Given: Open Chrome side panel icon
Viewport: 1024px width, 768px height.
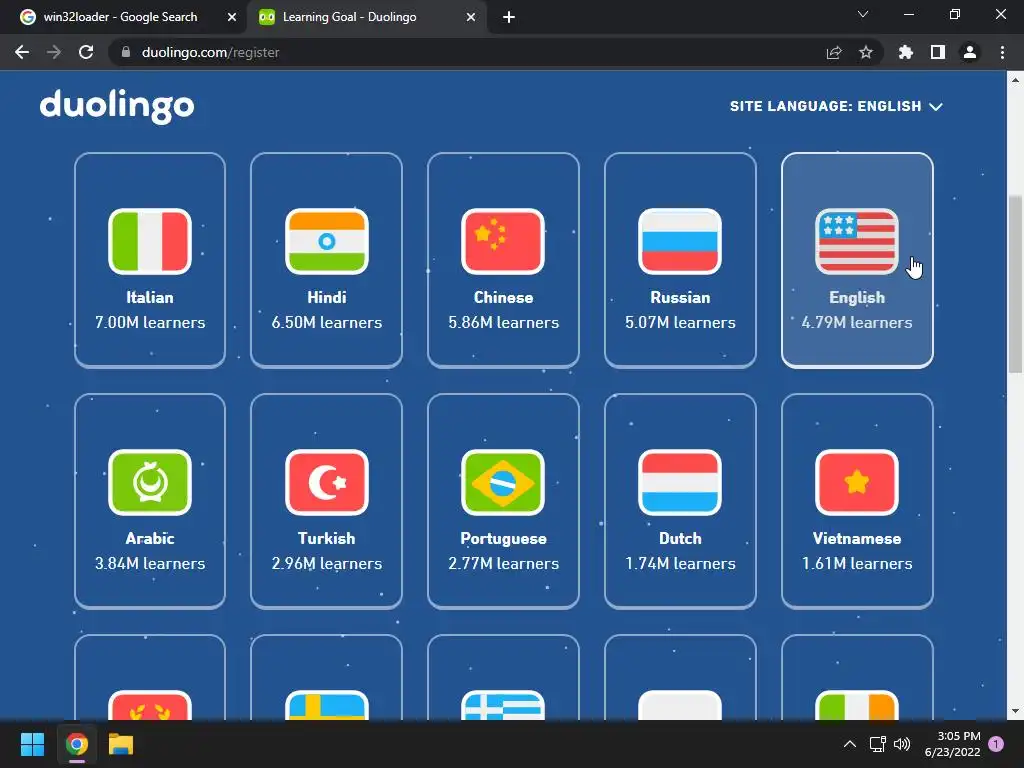Looking at the screenshot, I should (938, 52).
